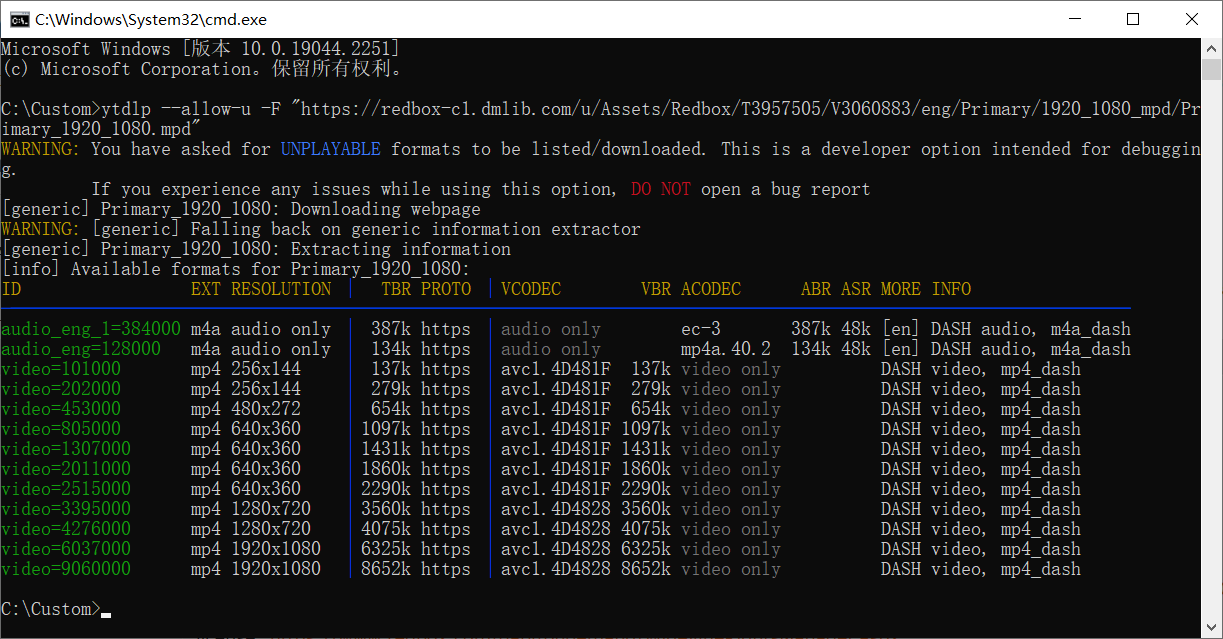This screenshot has width=1223, height=639.
Task: Close the cmd.exe window
Action: (x=1192, y=19)
